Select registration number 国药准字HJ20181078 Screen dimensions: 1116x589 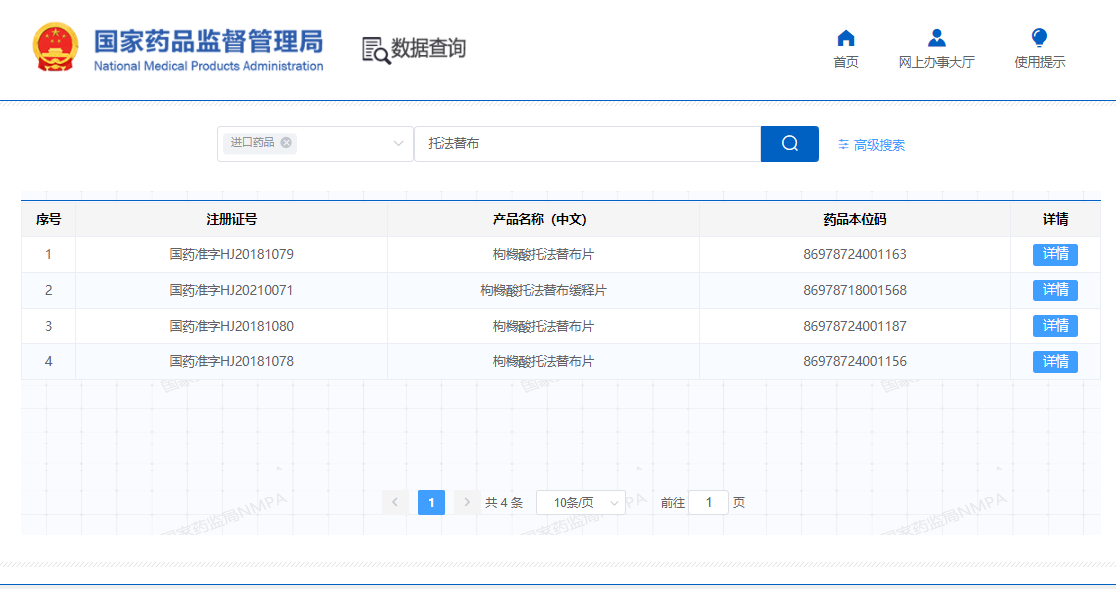coord(231,361)
